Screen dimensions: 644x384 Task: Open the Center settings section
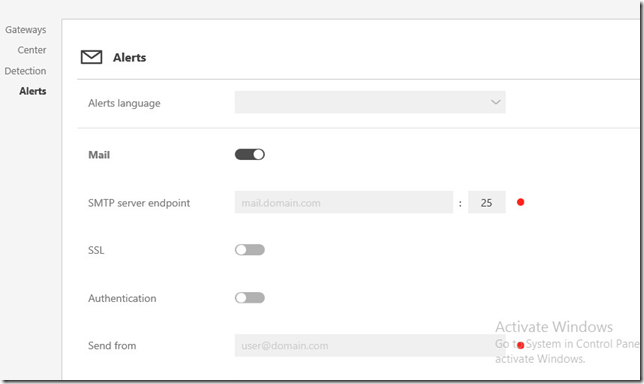click(32, 50)
